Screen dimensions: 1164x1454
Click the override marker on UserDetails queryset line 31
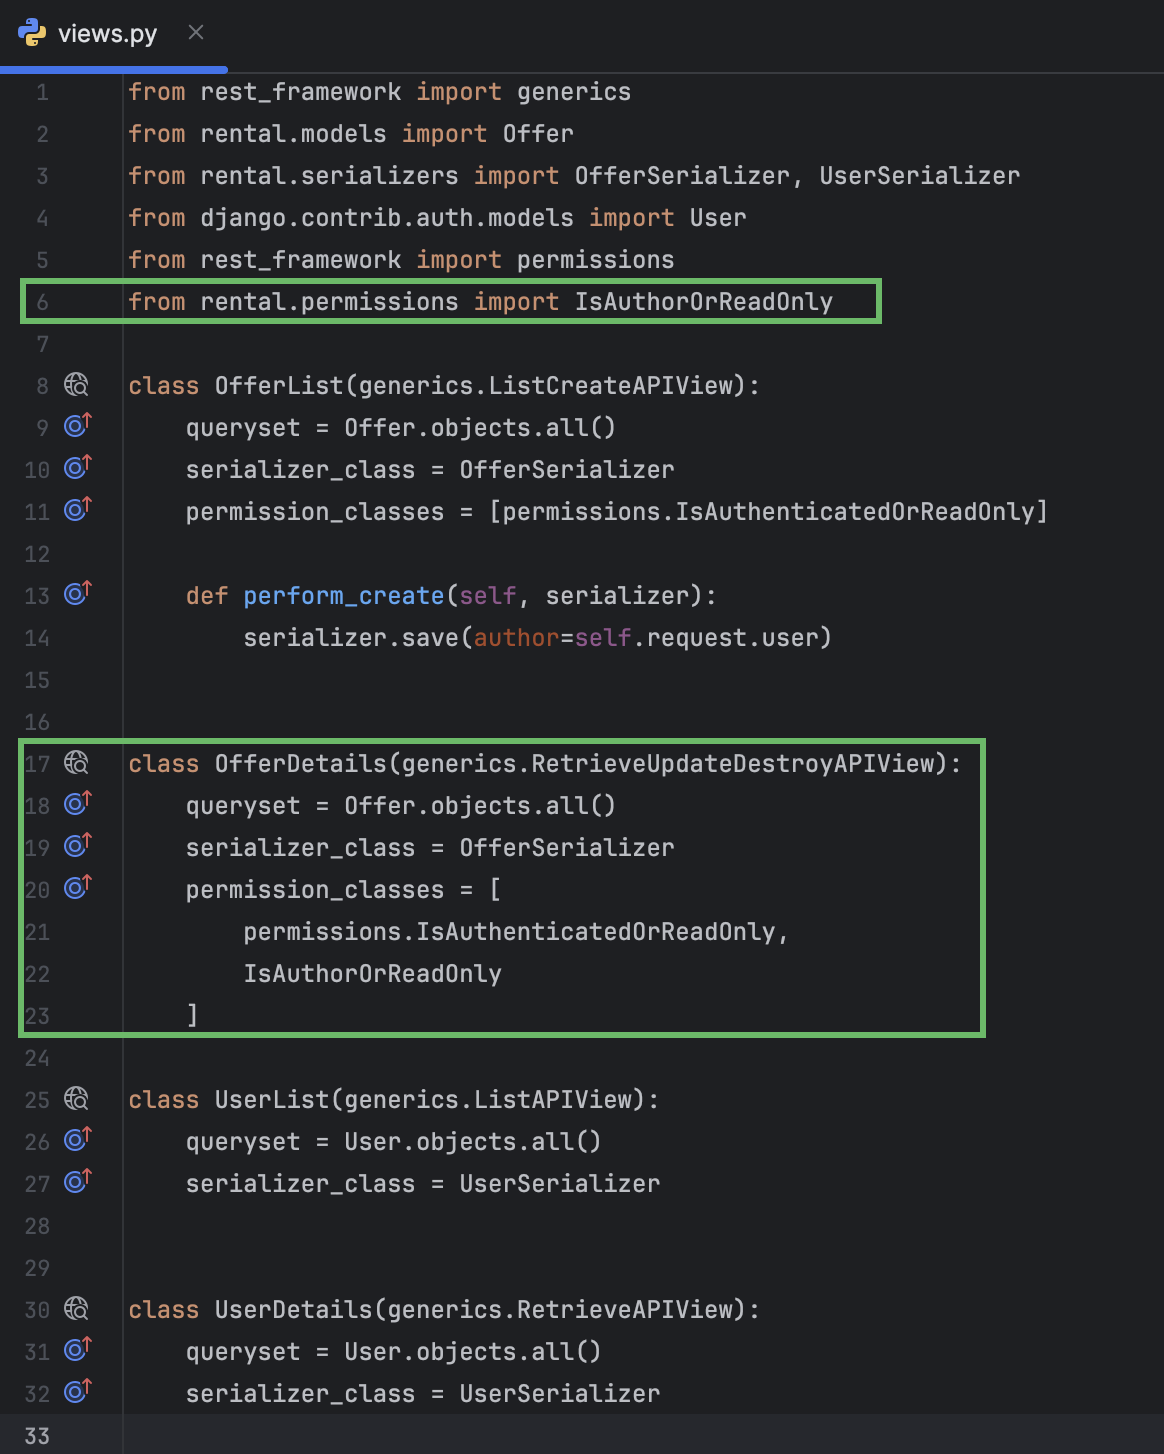[76, 1349]
